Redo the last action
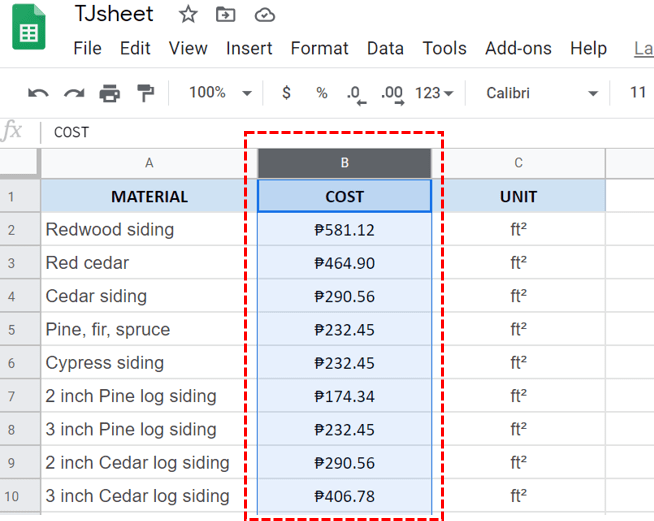This screenshot has height=521, width=654. click(74, 93)
